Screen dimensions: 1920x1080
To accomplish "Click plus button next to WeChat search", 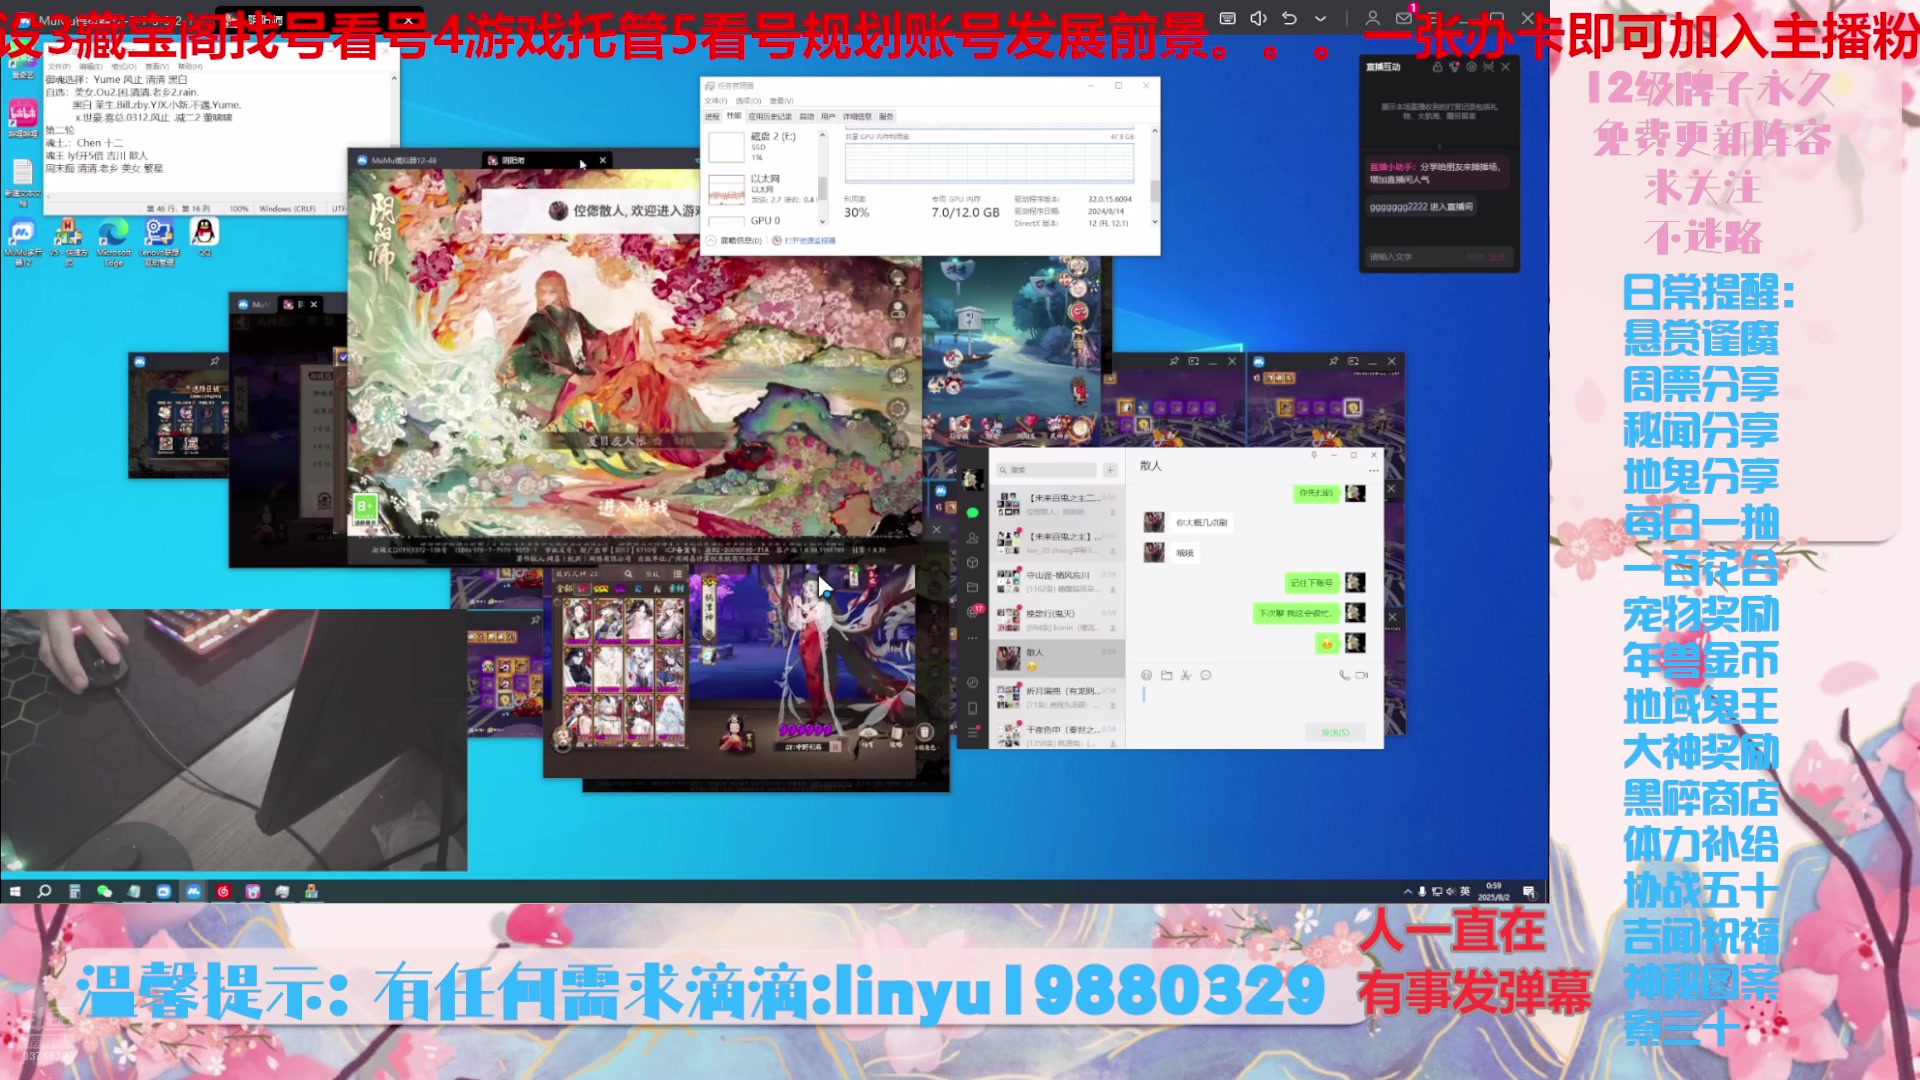I will [x=1110, y=470].
